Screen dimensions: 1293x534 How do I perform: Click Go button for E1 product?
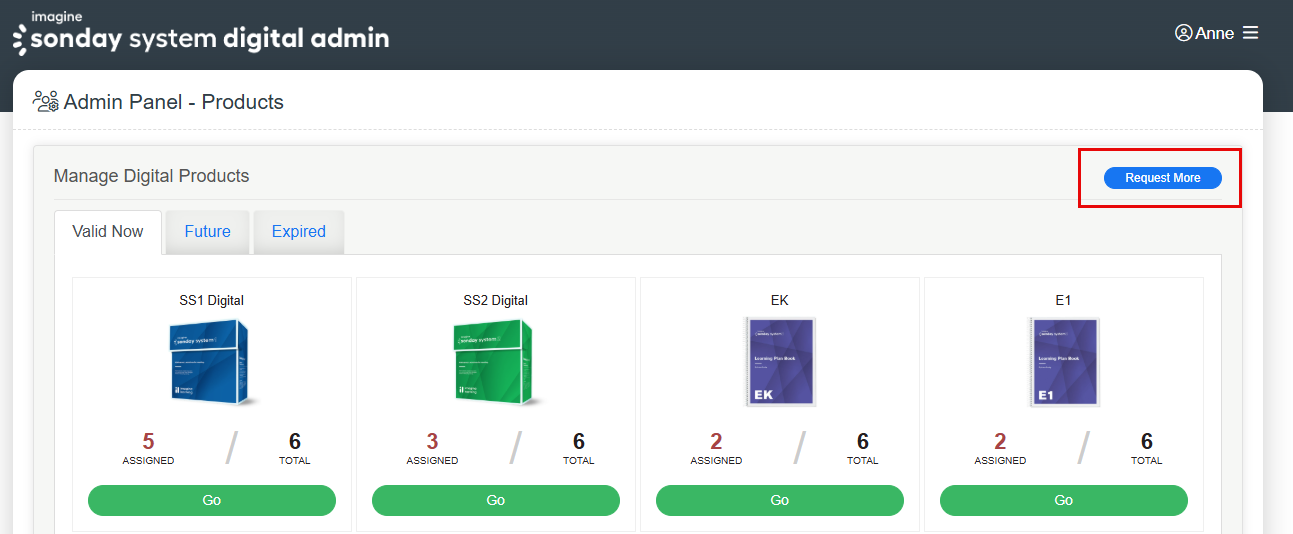click(1064, 500)
